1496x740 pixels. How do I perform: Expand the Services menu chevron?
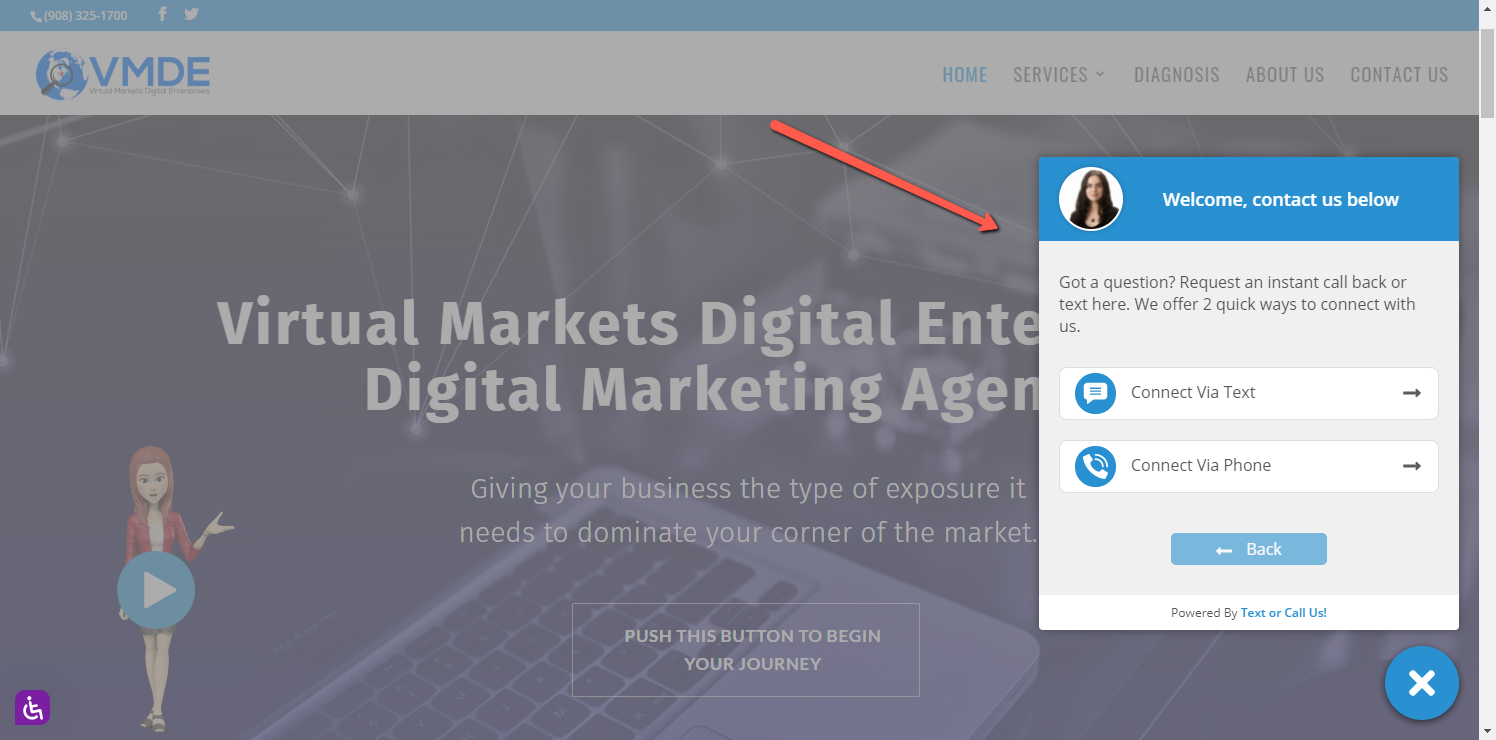[x=1100, y=74]
